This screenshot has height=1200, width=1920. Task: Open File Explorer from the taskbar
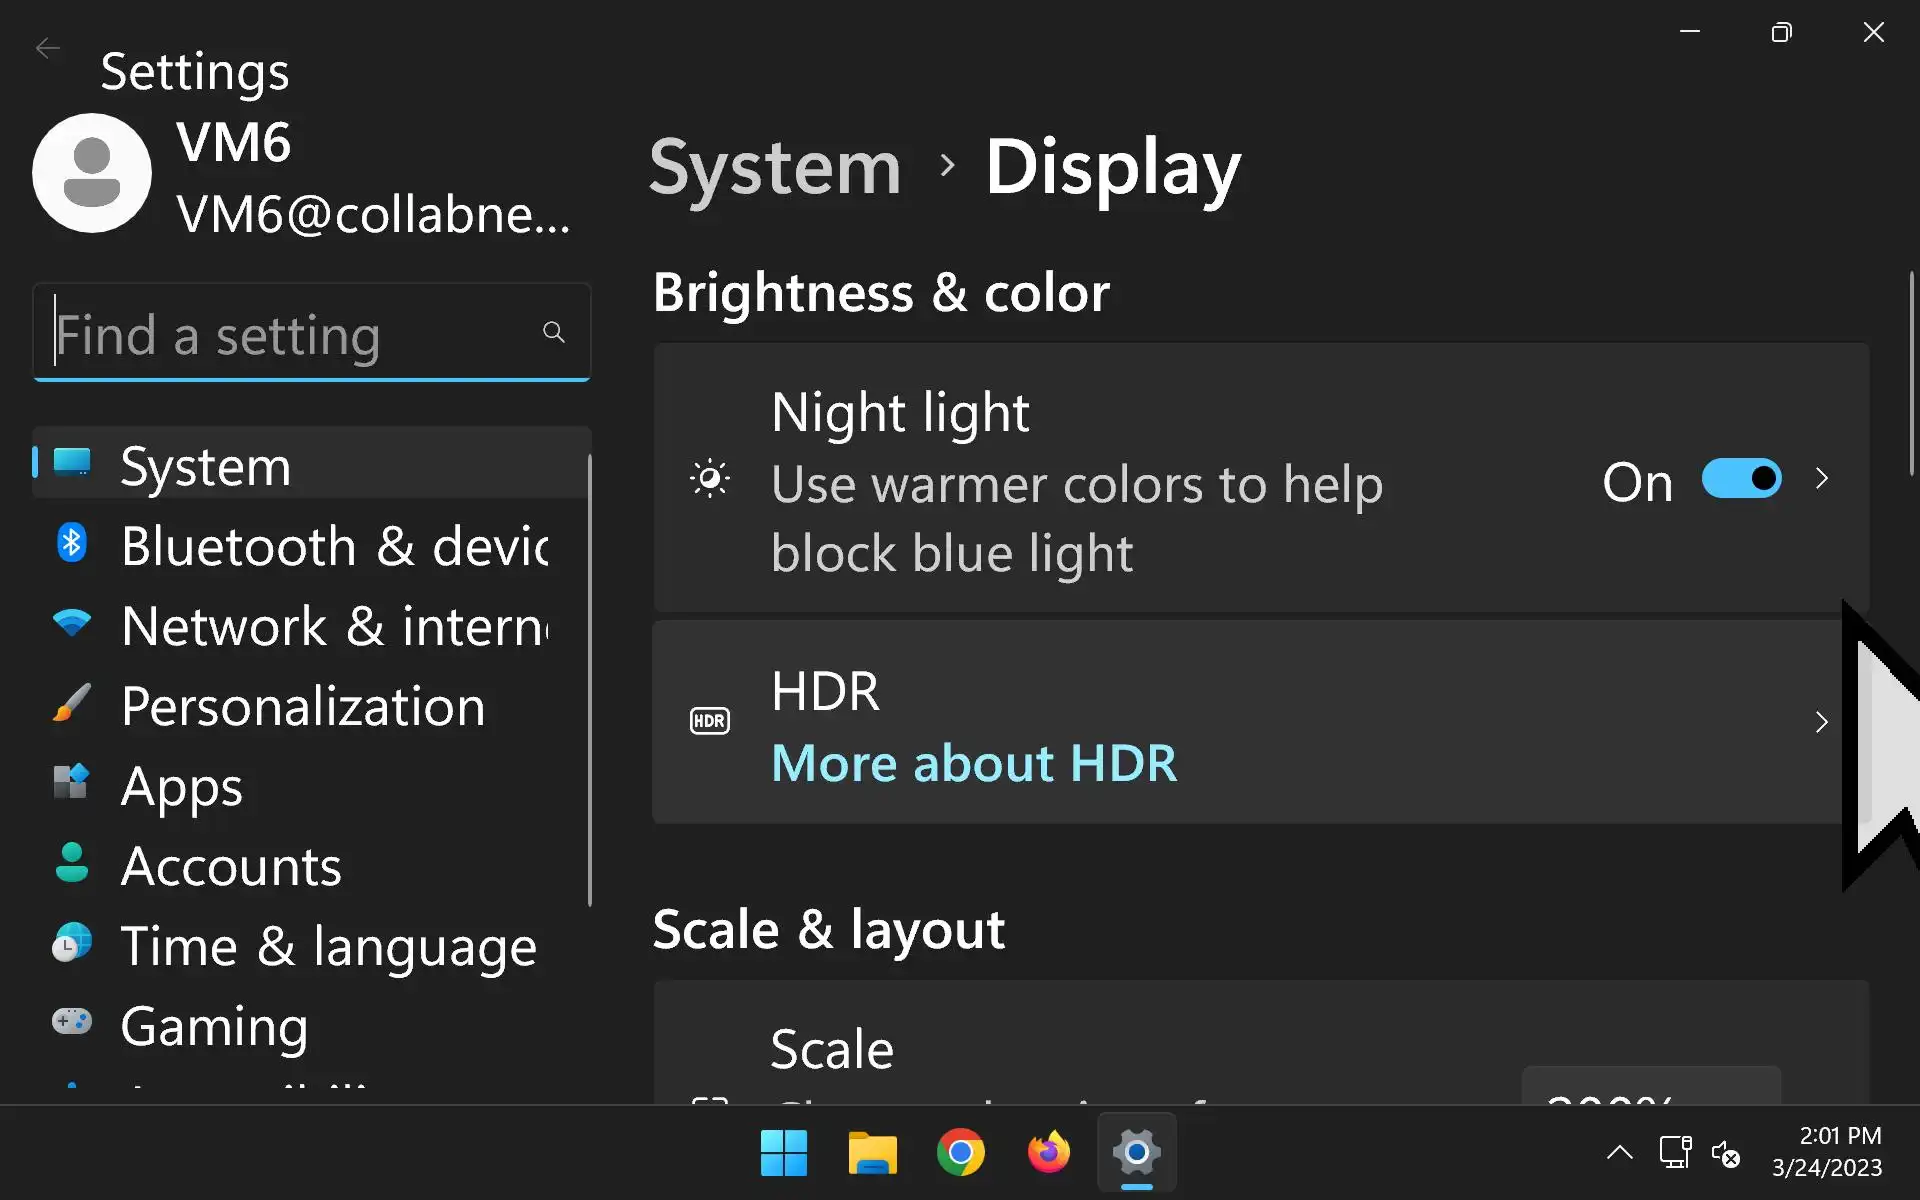[x=872, y=1153]
